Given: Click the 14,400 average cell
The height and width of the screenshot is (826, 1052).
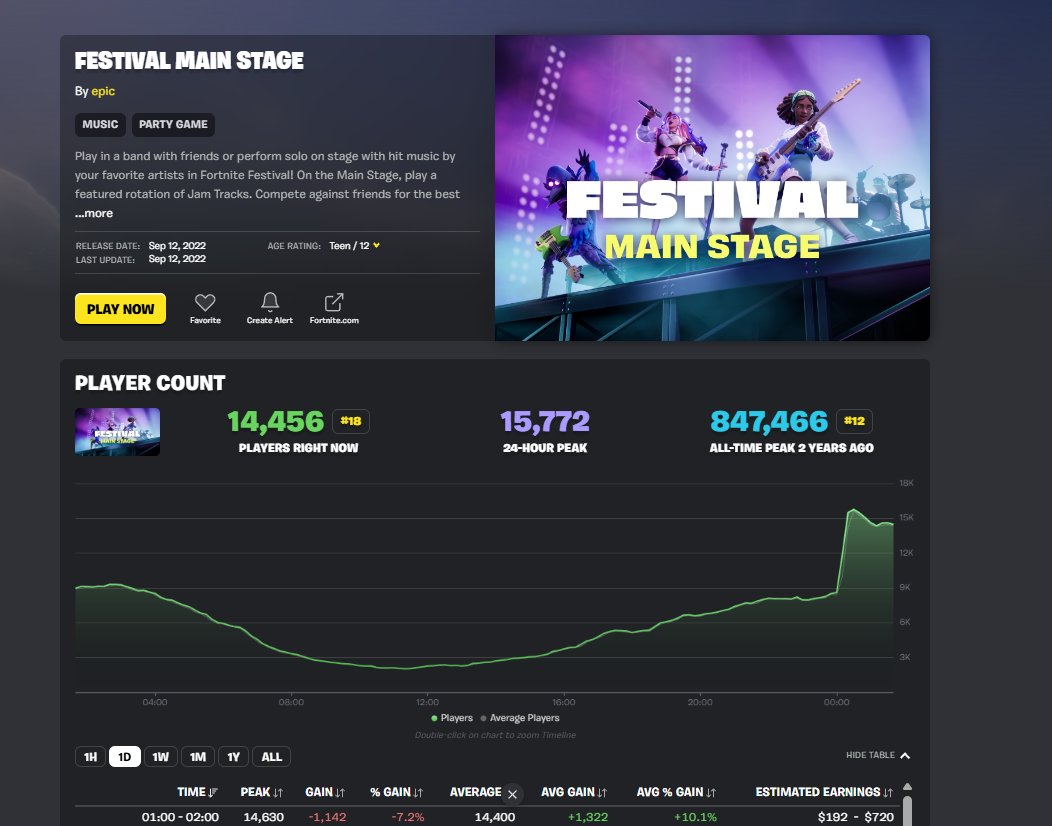Looking at the screenshot, I should (494, 817).
